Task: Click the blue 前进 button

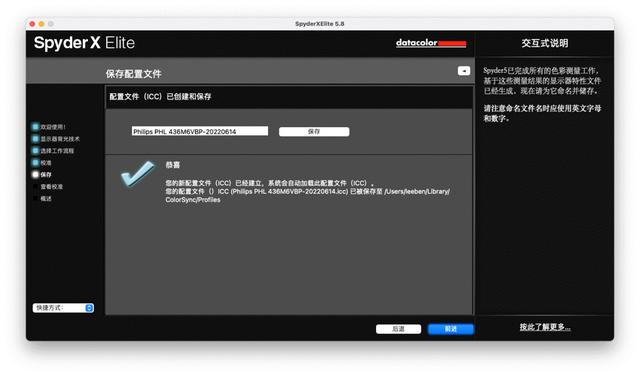Action: tap(451, 329)
